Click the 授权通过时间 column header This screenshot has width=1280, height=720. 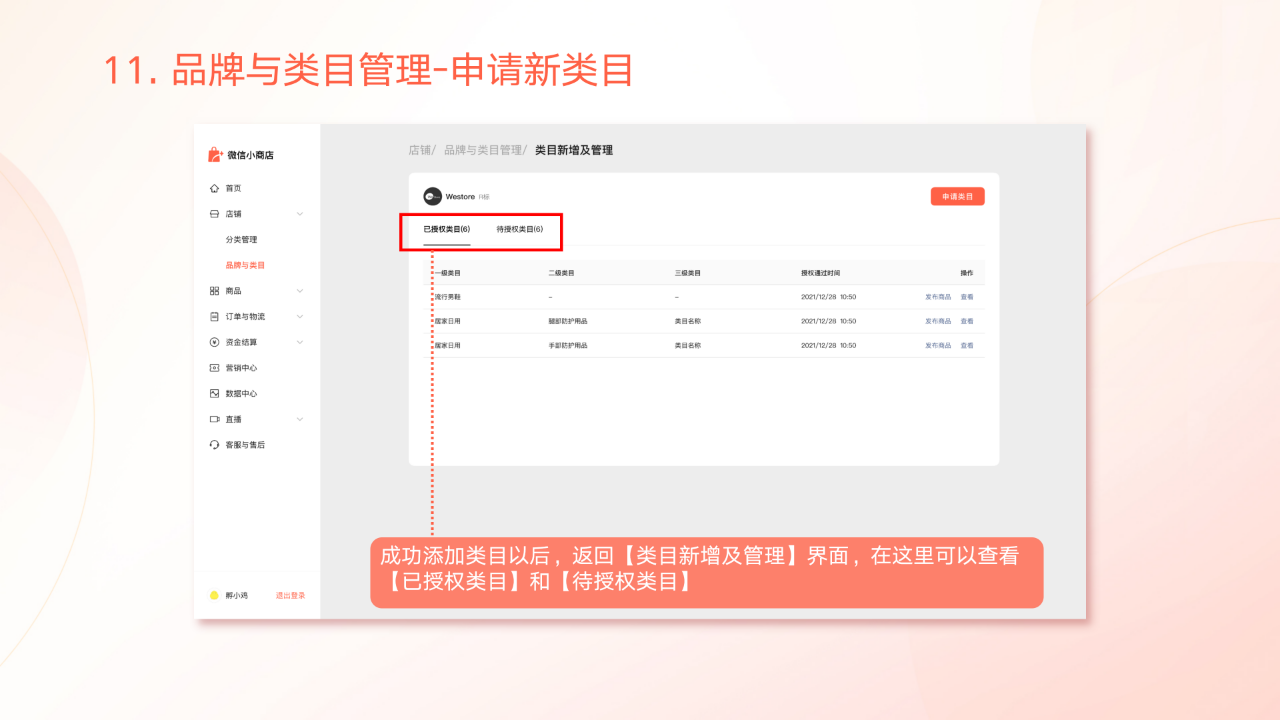821,273
